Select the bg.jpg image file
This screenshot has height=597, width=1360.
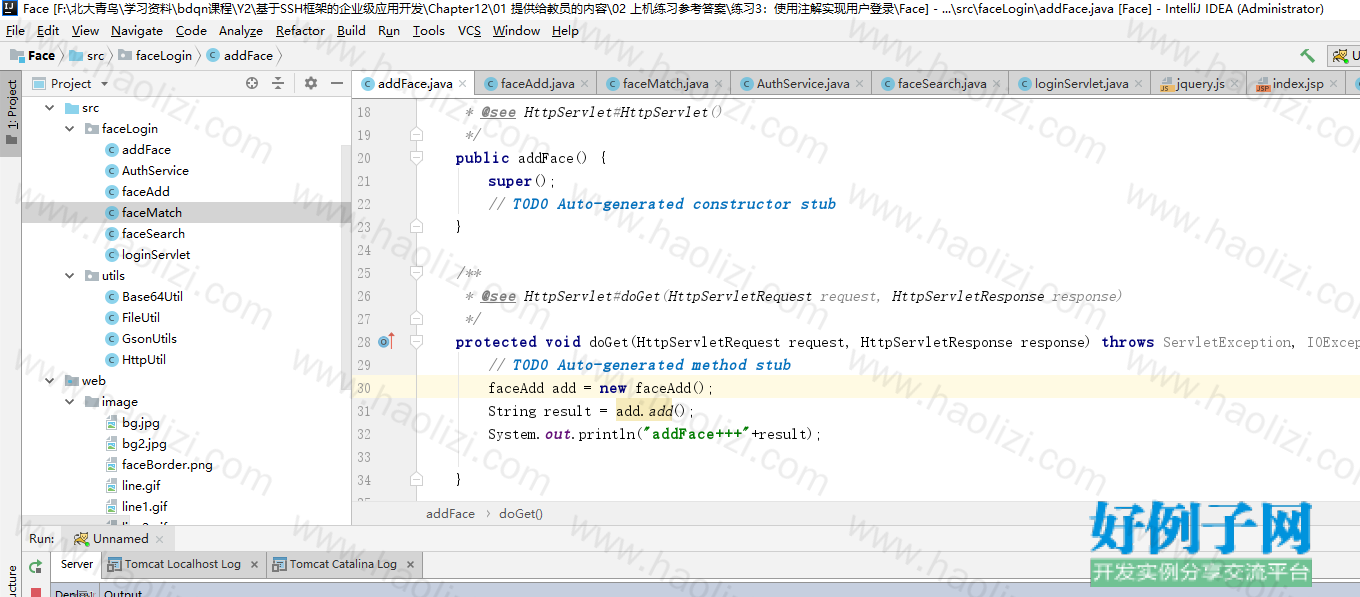click(141, 423)
